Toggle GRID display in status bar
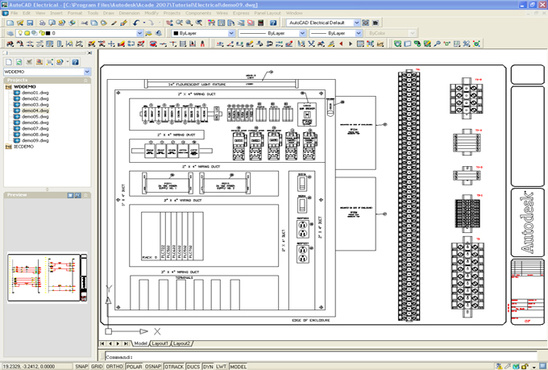548x370 pixels. point(97,366)
